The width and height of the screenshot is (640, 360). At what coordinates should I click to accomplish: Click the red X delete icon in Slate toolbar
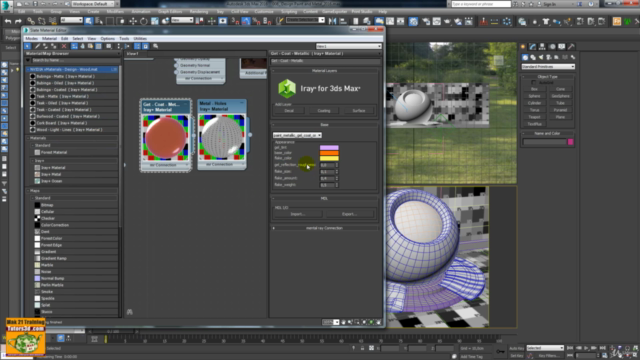(64, 46)
